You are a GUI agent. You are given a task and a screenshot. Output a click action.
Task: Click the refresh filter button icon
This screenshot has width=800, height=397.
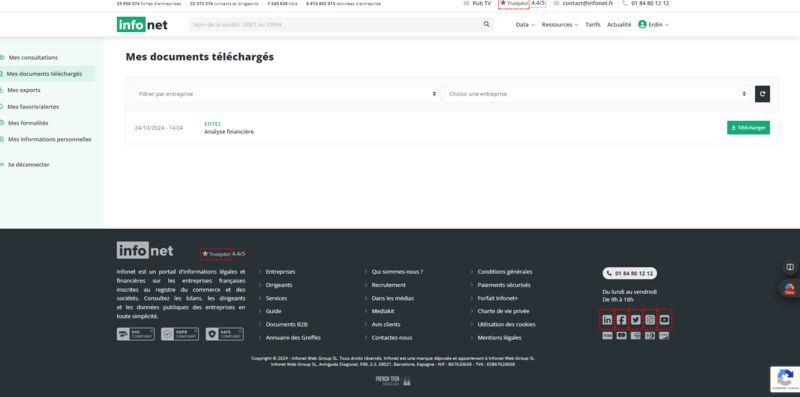coord(762,94)
